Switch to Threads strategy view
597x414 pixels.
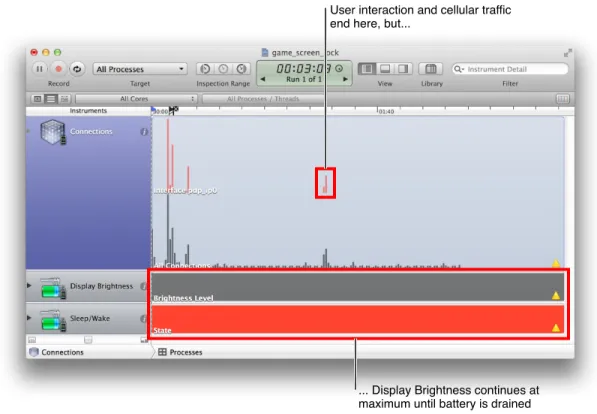(64, 99)
